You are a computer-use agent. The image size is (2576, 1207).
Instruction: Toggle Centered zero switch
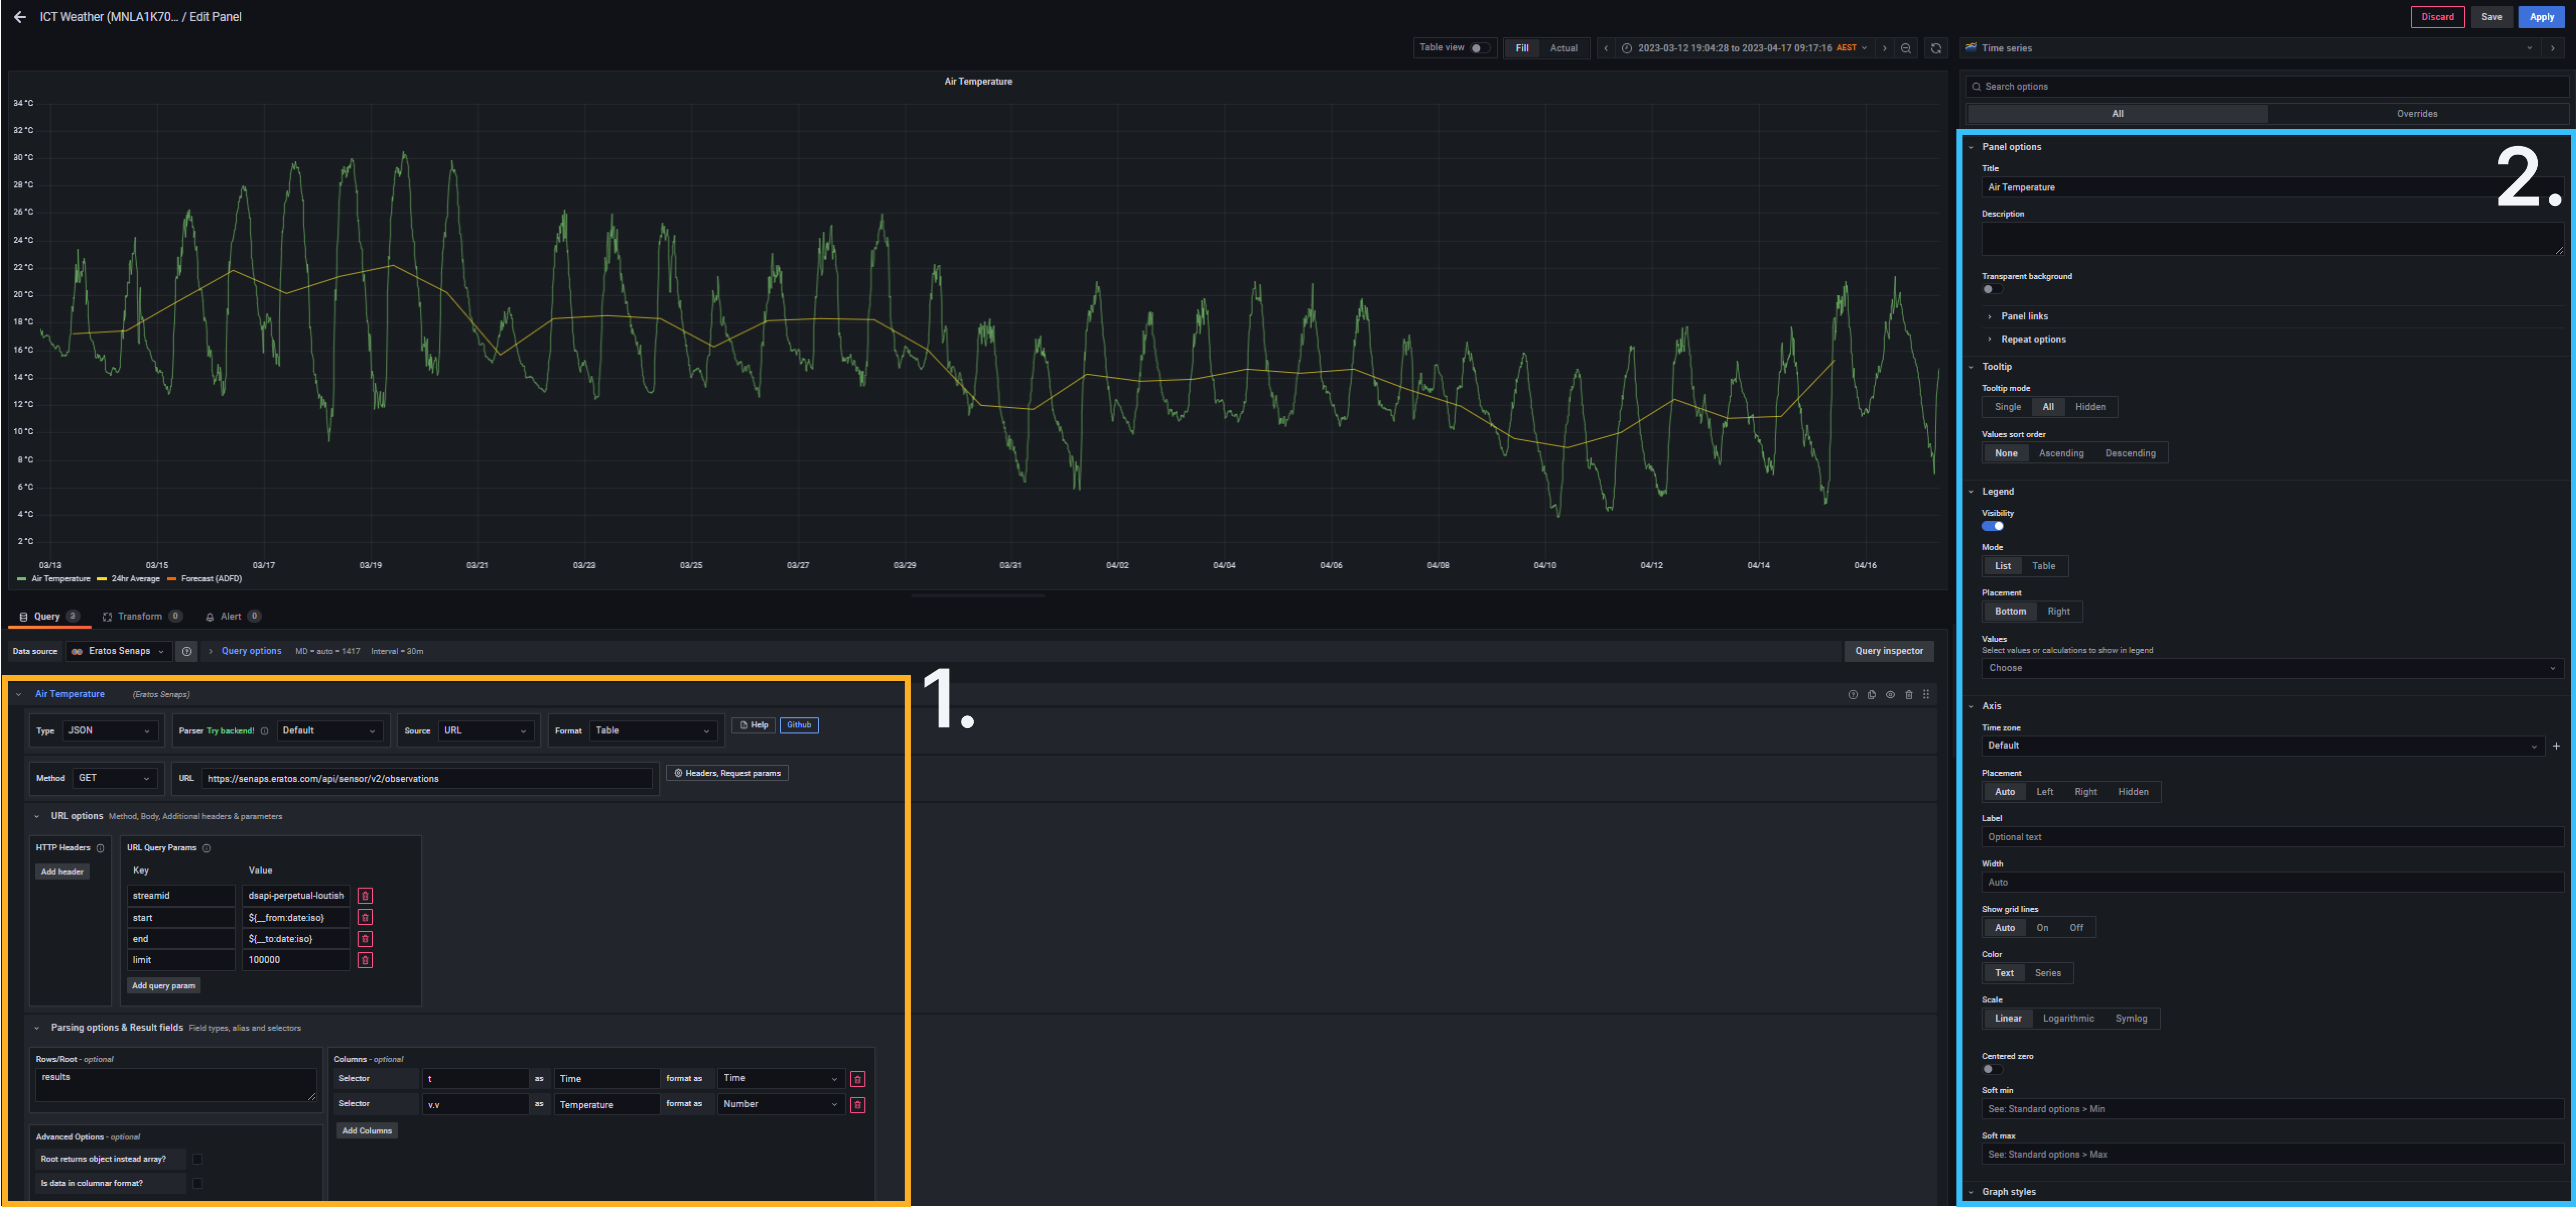tap(1992, 1069)
